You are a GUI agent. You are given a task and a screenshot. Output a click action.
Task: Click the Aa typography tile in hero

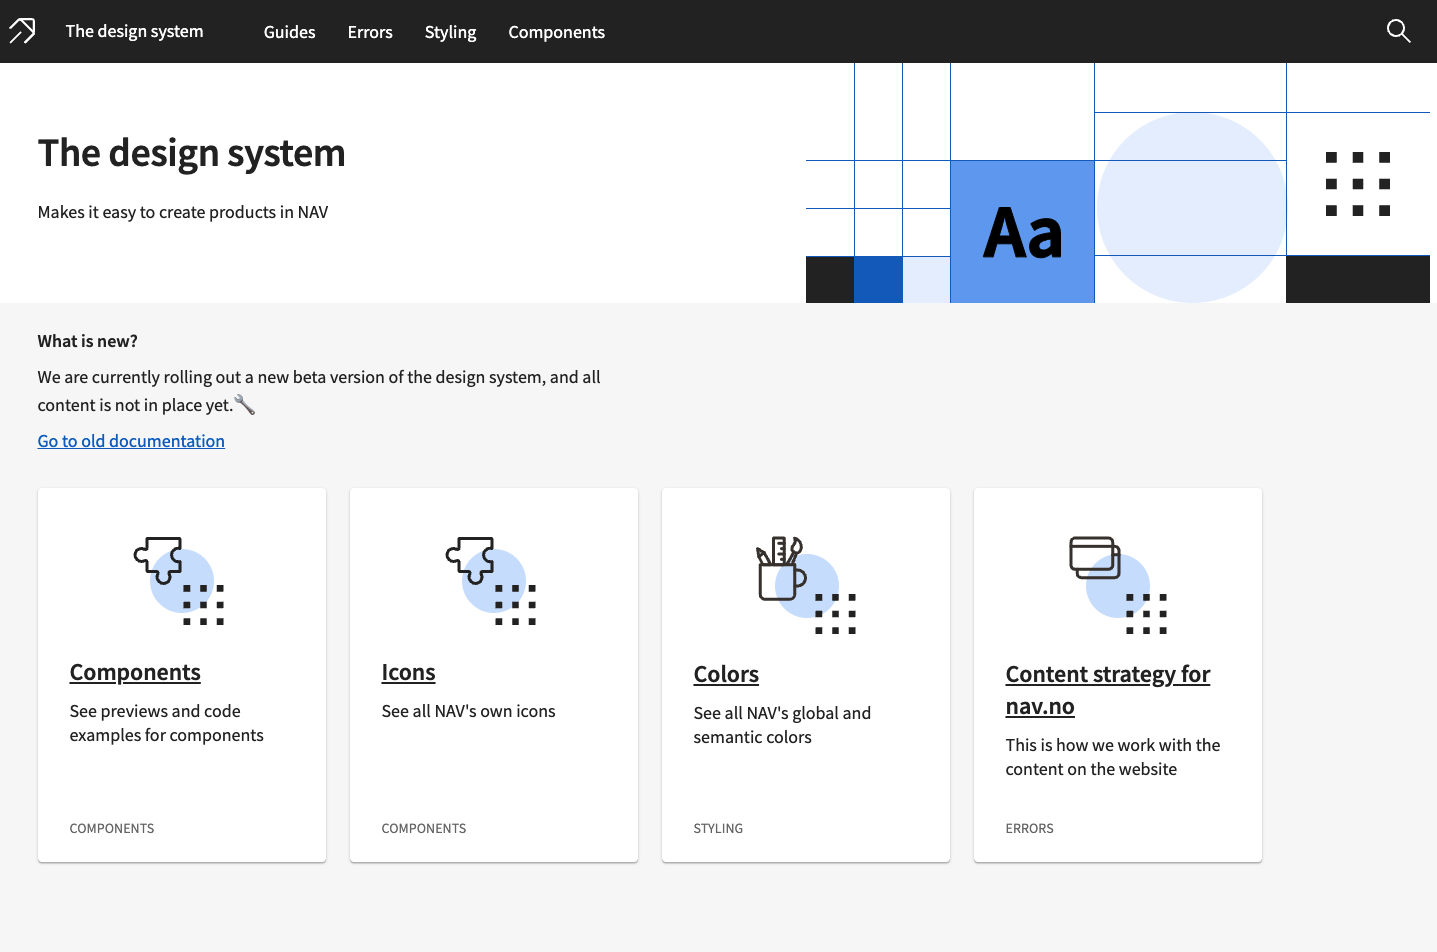click(x=1022, y=232)
